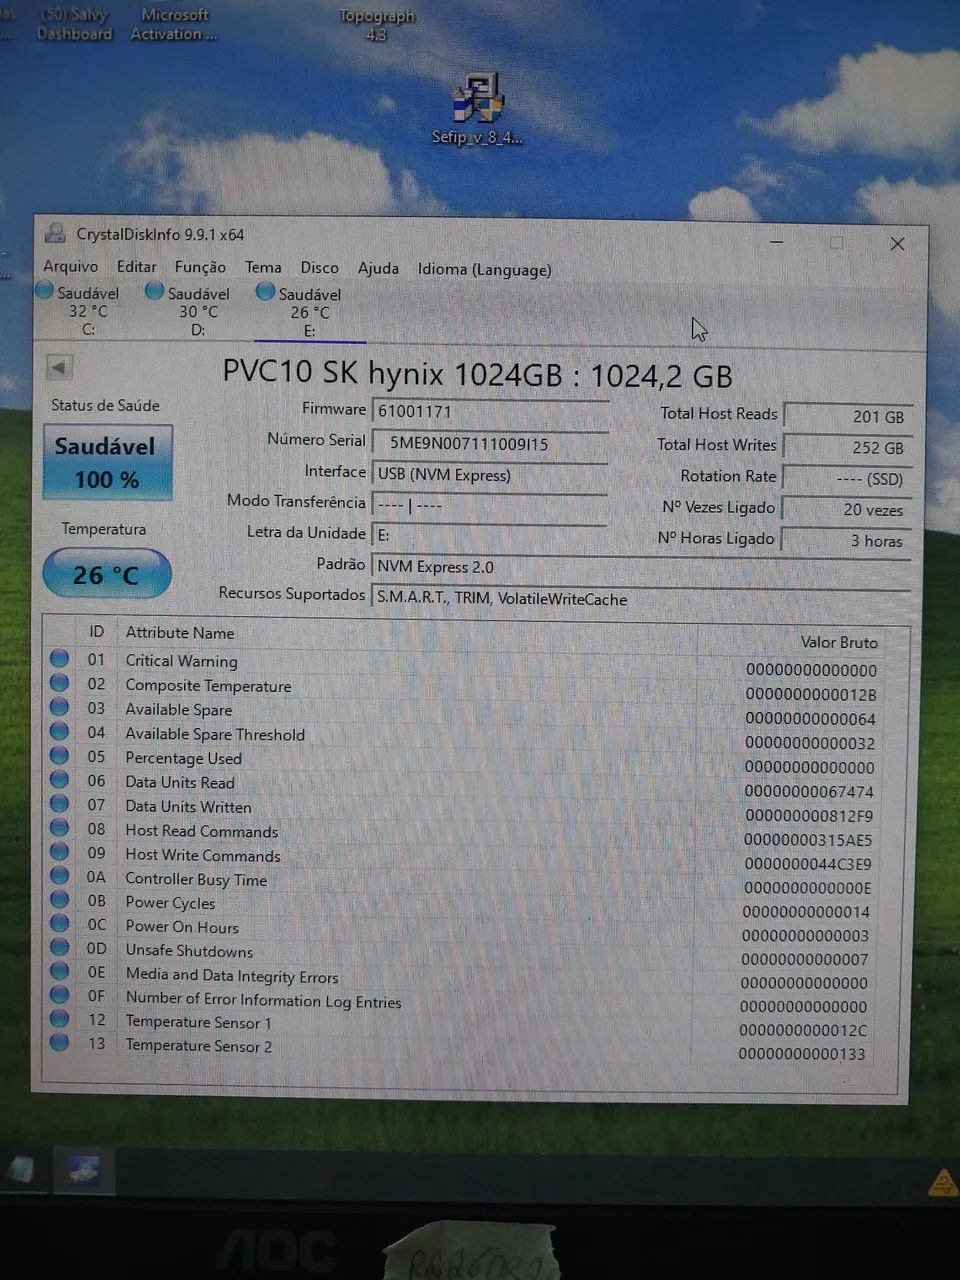Click status circle of Host Read Commands row
The height and width of the screenshot is (1280, 960).
(x=60, y=828)
